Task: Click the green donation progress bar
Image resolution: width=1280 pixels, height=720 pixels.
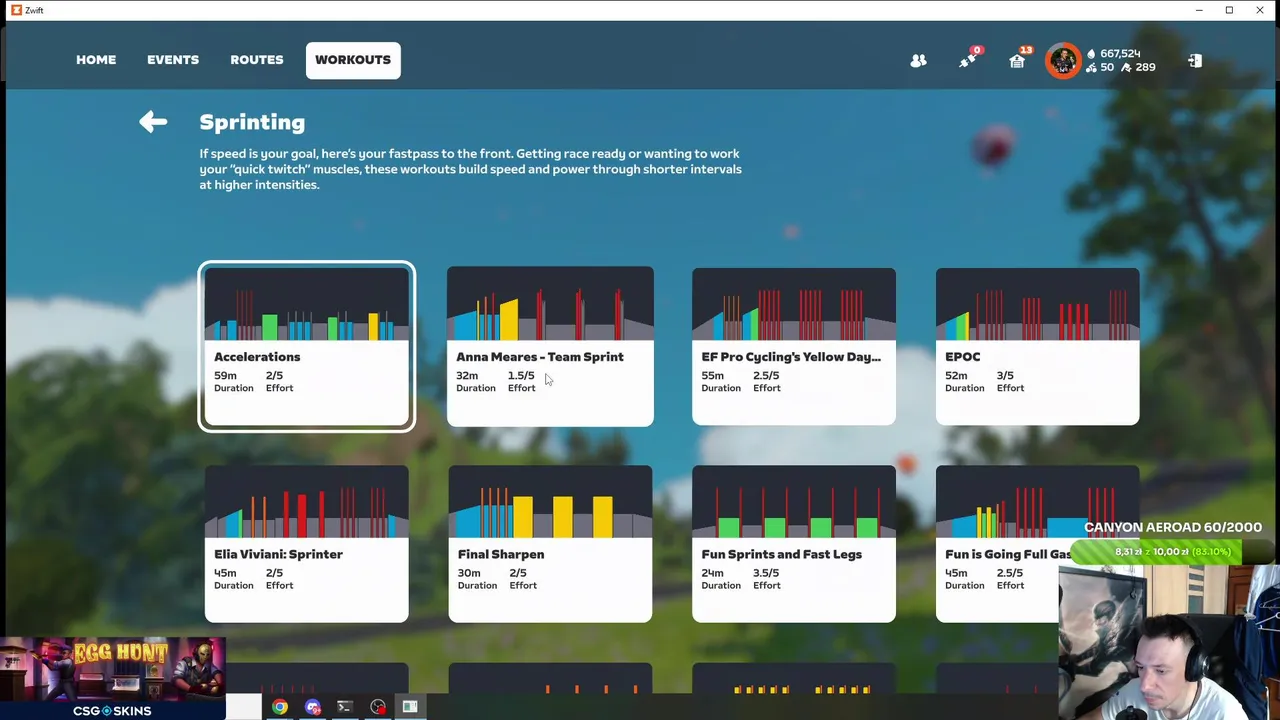Action: pos(1172,552)
